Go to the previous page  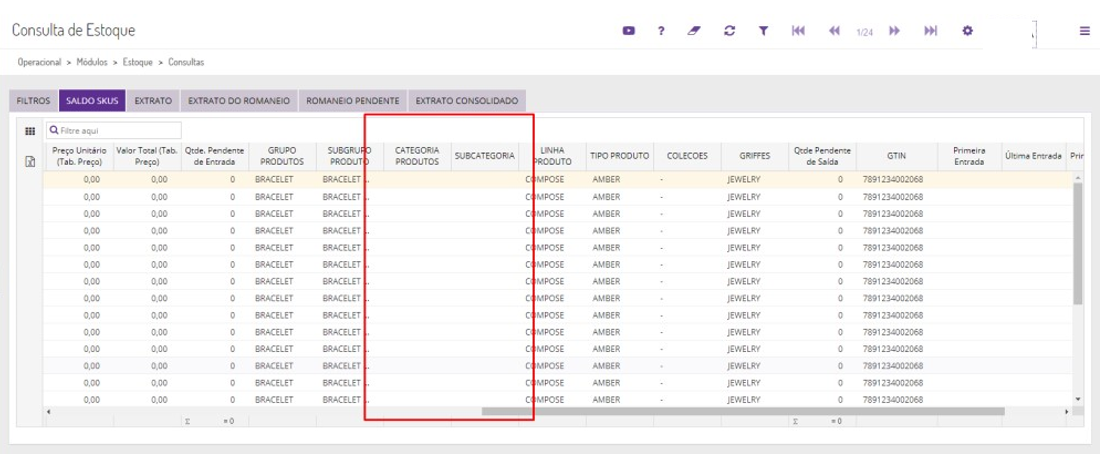point(834,31)
